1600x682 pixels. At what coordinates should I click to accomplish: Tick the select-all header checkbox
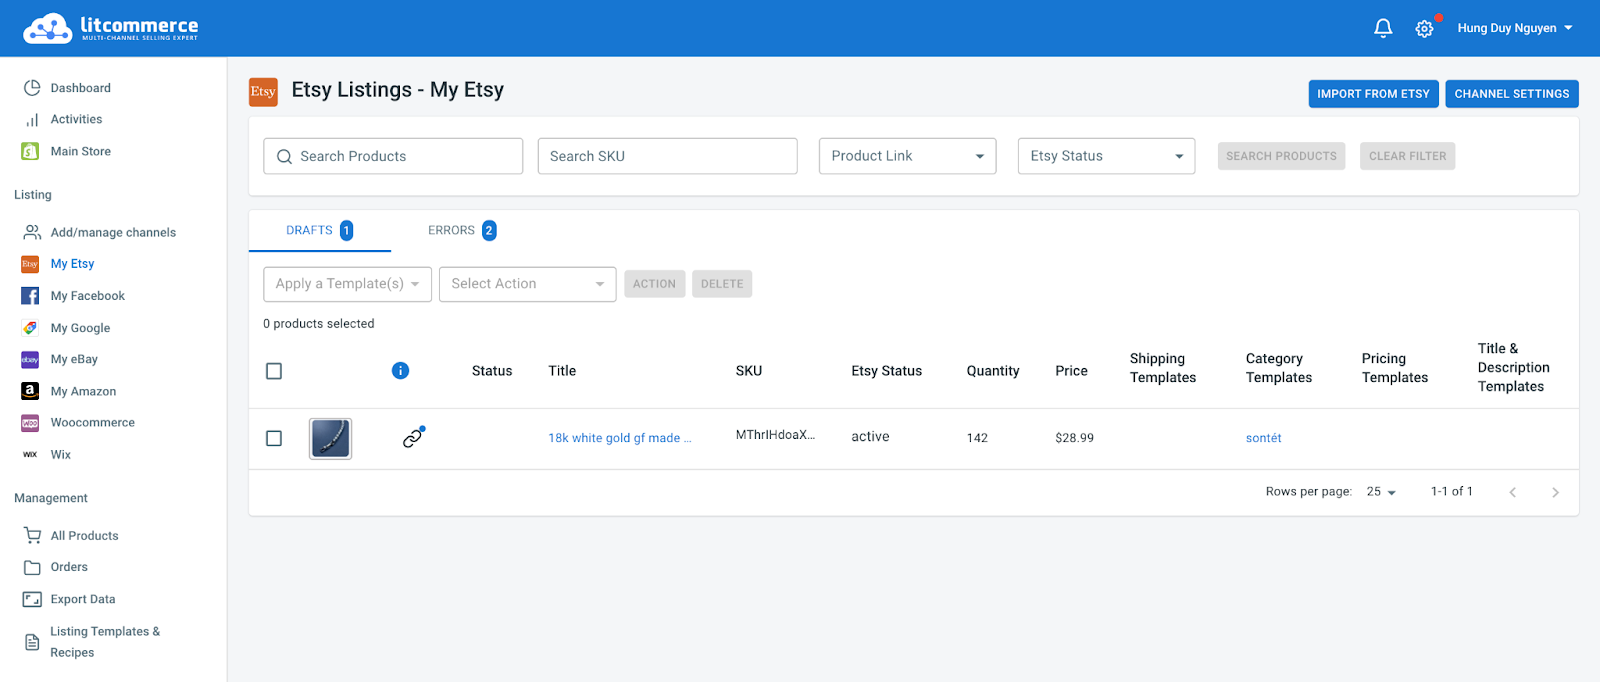click(x=274, y=371)
